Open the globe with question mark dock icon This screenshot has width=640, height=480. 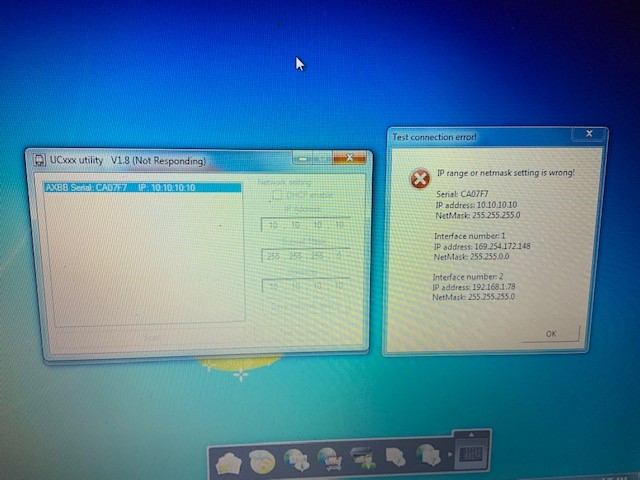[429, 460]
